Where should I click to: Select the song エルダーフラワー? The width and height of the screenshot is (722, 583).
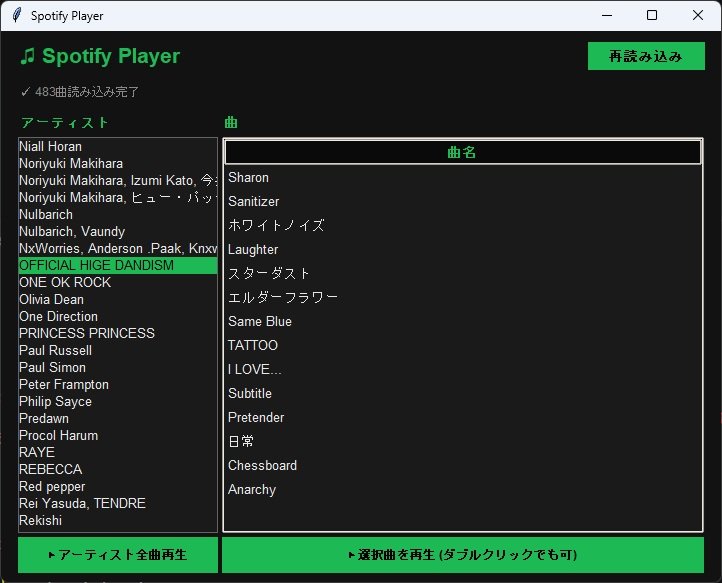tap(462, 297)
